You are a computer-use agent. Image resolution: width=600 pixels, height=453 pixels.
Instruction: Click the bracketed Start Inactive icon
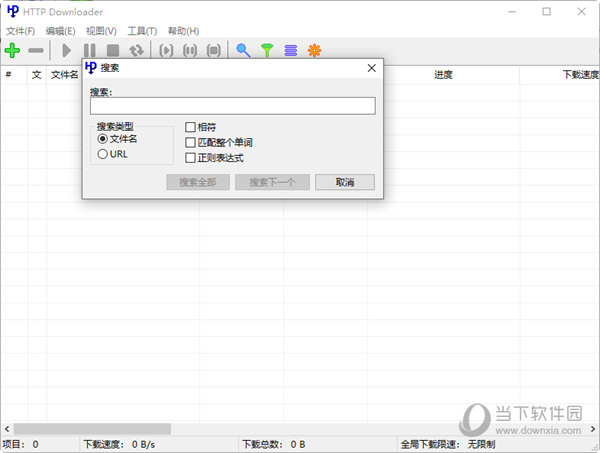click(x=166, y=51)
